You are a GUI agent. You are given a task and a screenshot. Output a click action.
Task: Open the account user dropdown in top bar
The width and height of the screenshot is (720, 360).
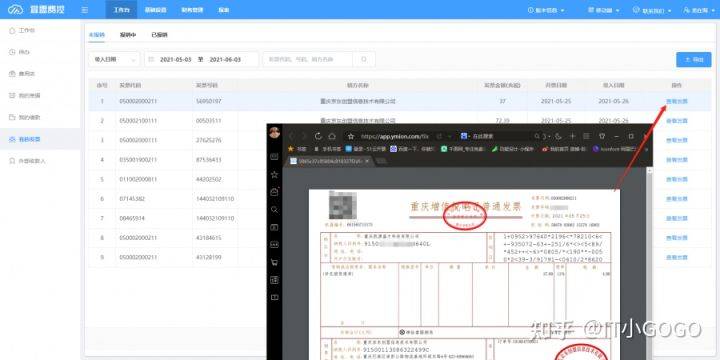[x=696, y=10]
